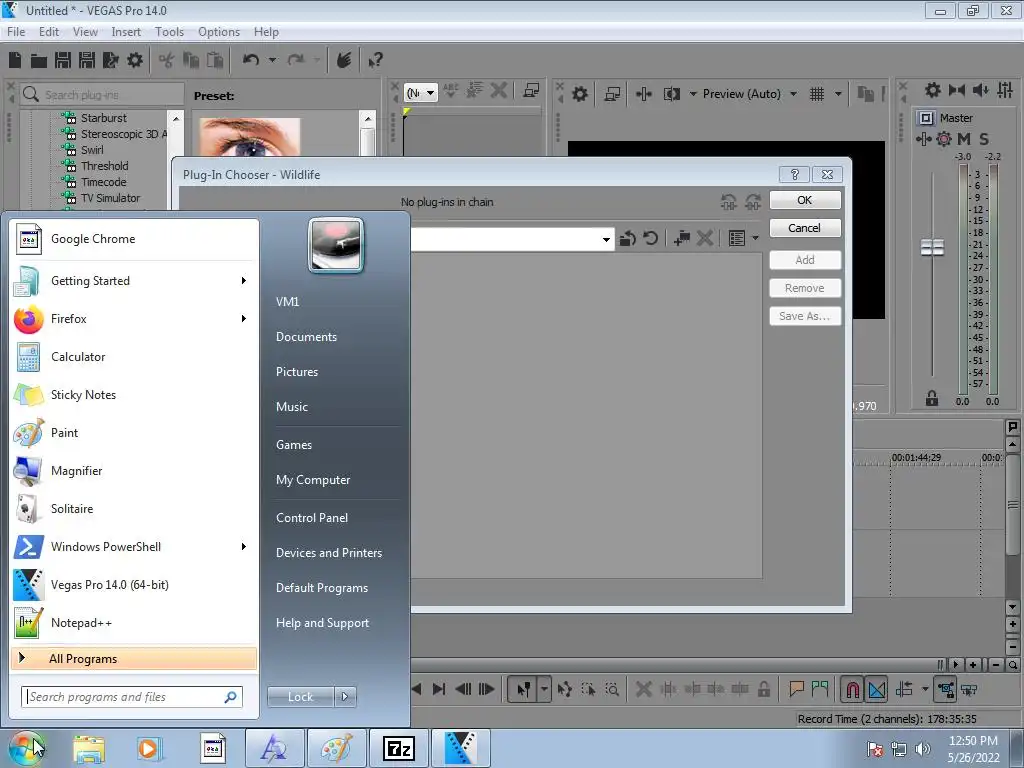Enable interactive tutorials hand icon

click(344, 60)
